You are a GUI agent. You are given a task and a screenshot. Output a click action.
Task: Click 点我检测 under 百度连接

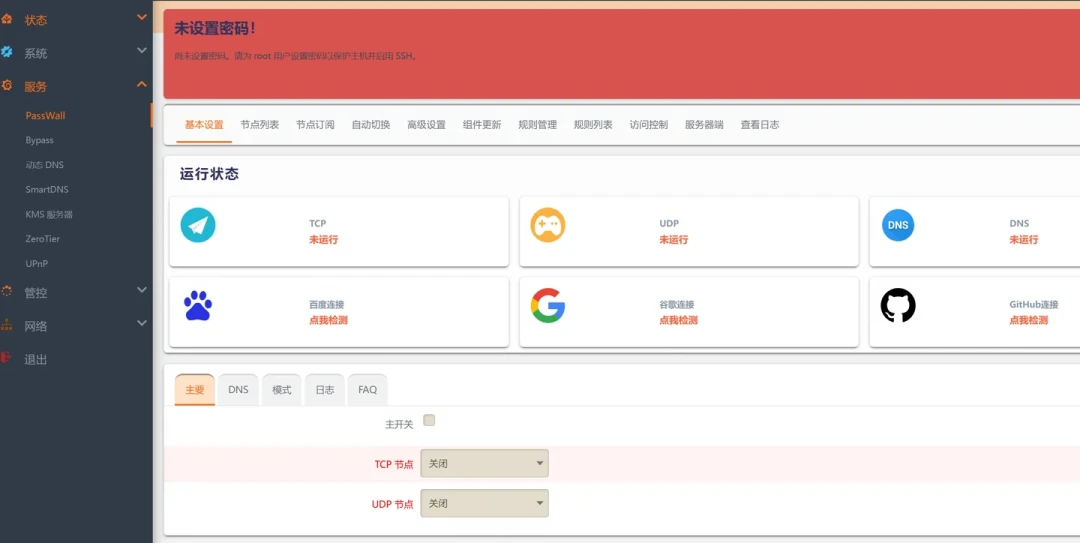329,320
